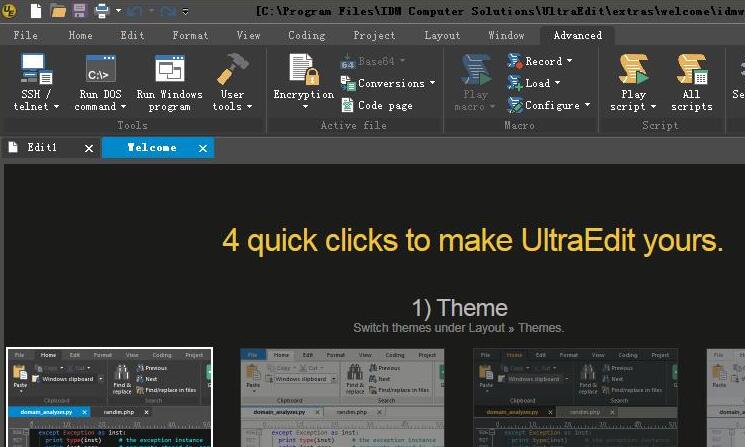Switch to the Coding ribbon tab
The height and width of the screenshot is (447, 745).
click(x=307, y=35)
